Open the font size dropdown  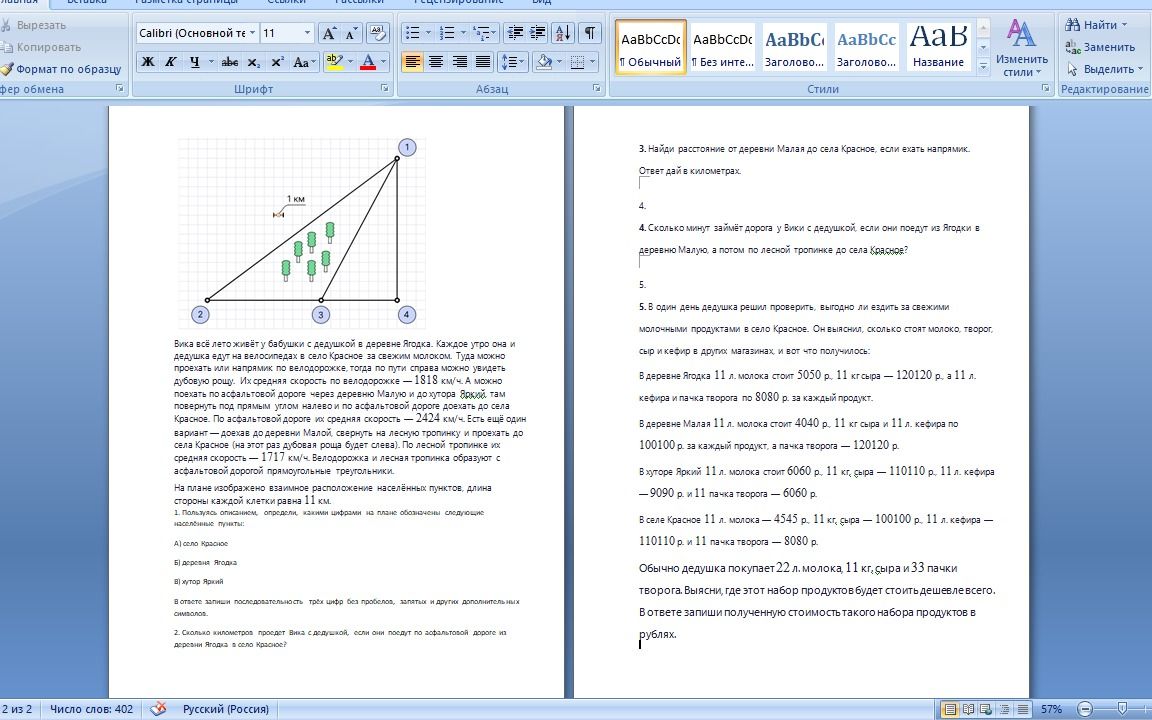click(x=307, y=33)
